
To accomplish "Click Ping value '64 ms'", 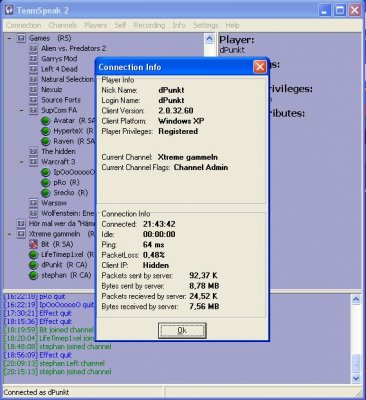I will coord(153,245).
